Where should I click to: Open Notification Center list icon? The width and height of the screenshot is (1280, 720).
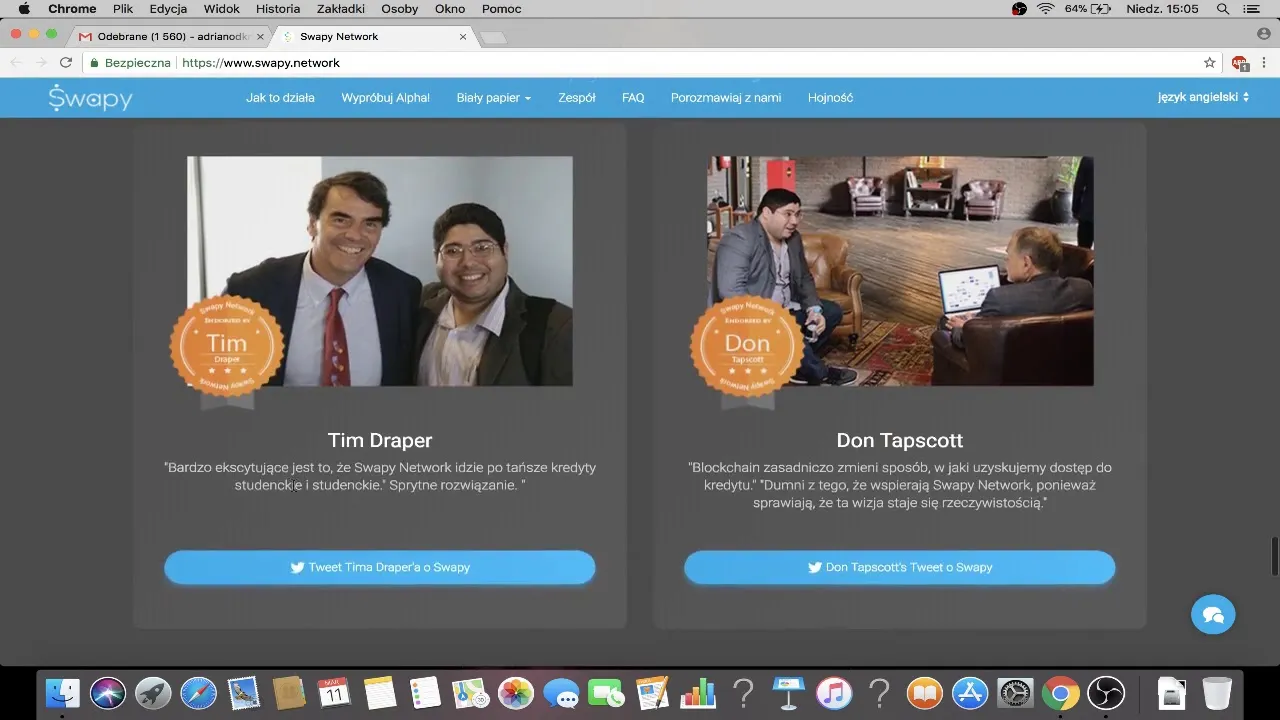[1252, 9]
